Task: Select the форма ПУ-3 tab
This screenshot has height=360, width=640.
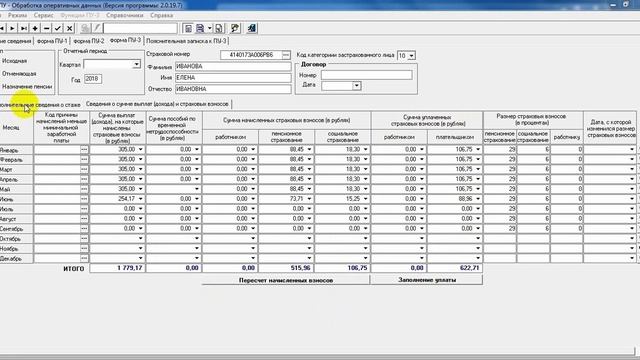Action: (125, 40)
